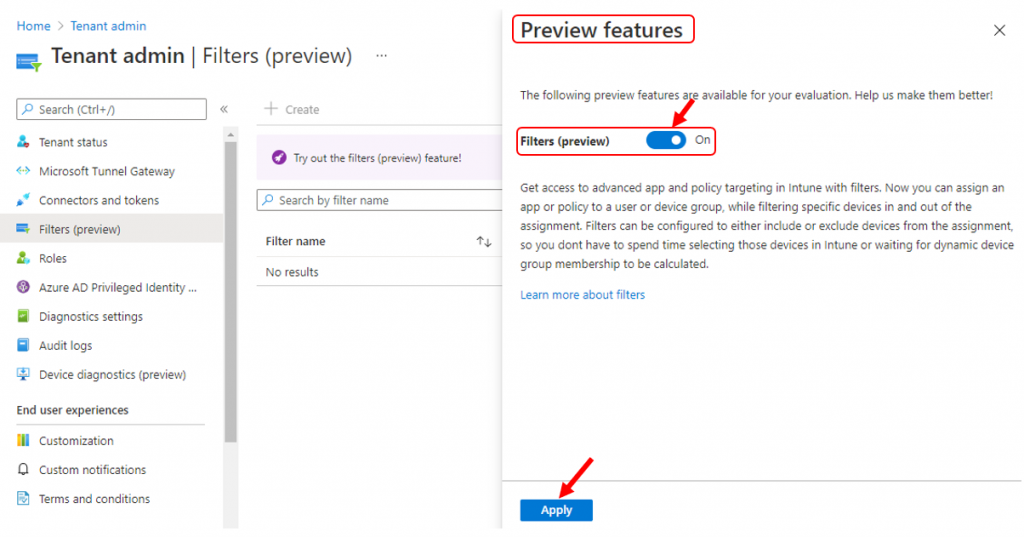Open Device diagnostics (preview)
This screenshot has width=1024, height=537.
(111, 374)
